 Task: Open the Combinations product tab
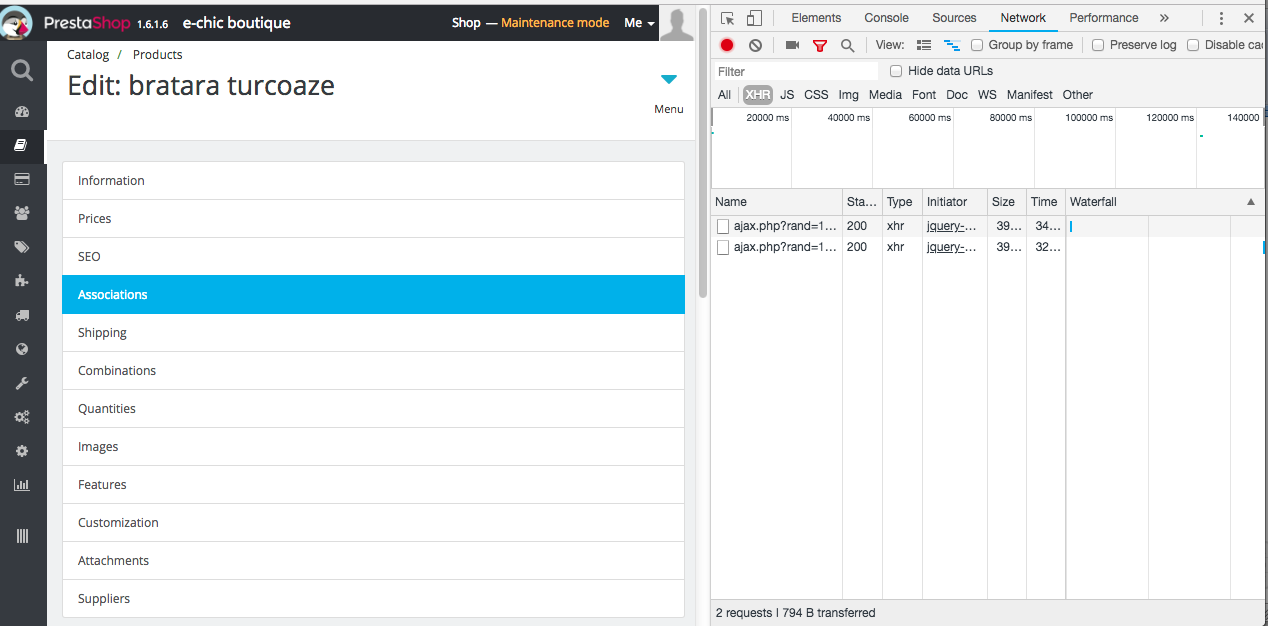pos(373,371)
